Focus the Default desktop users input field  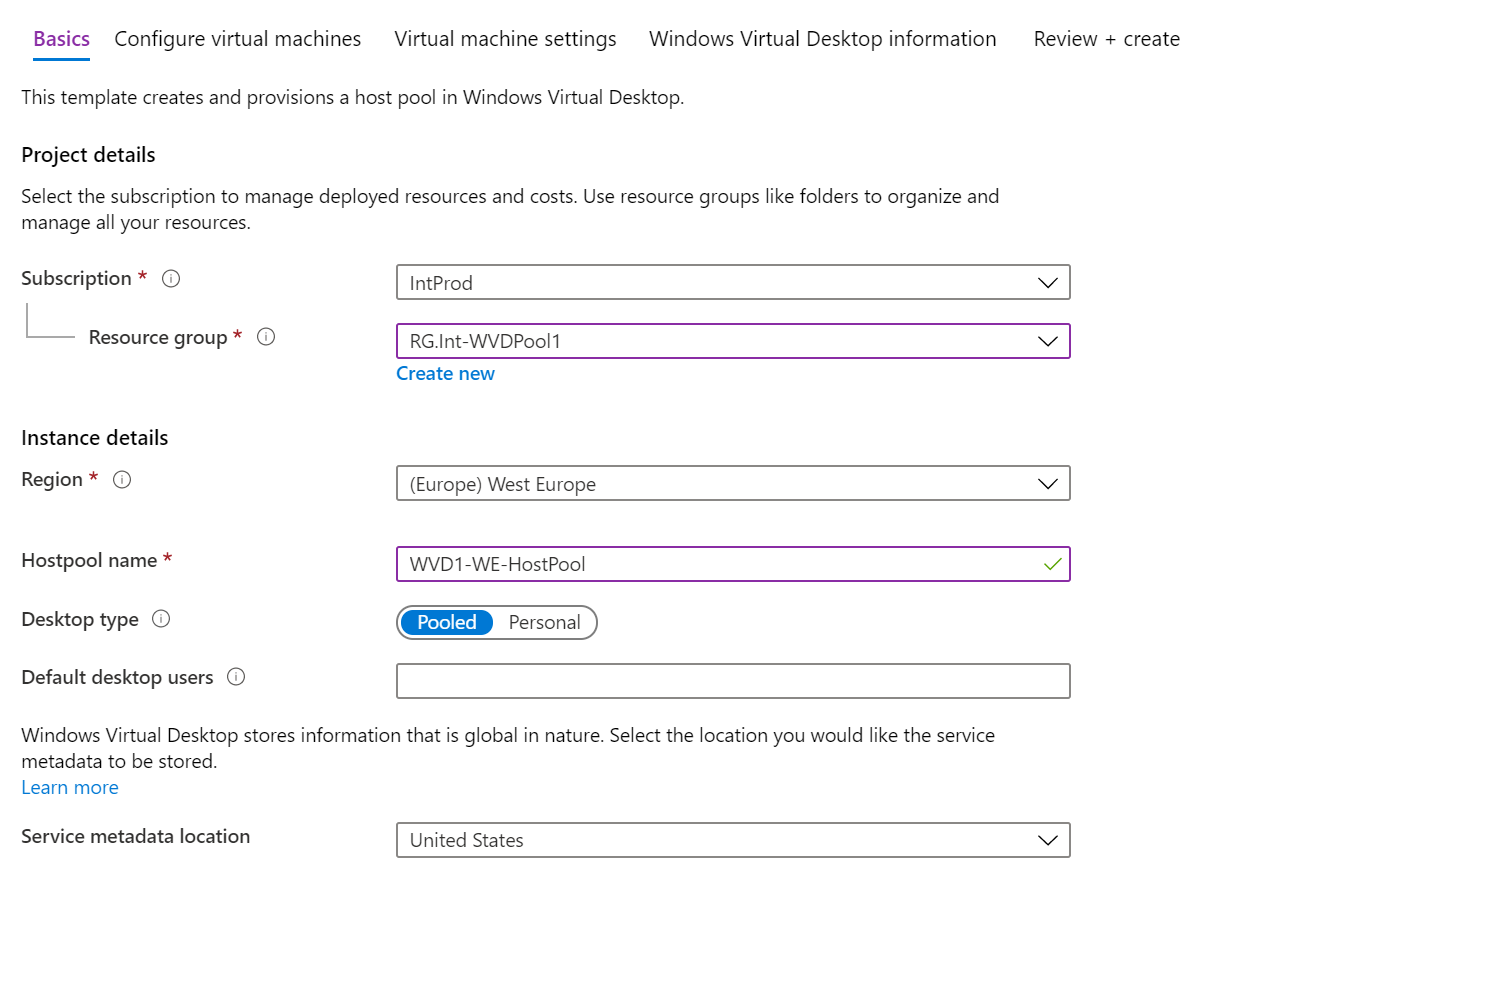pos(733,681)
